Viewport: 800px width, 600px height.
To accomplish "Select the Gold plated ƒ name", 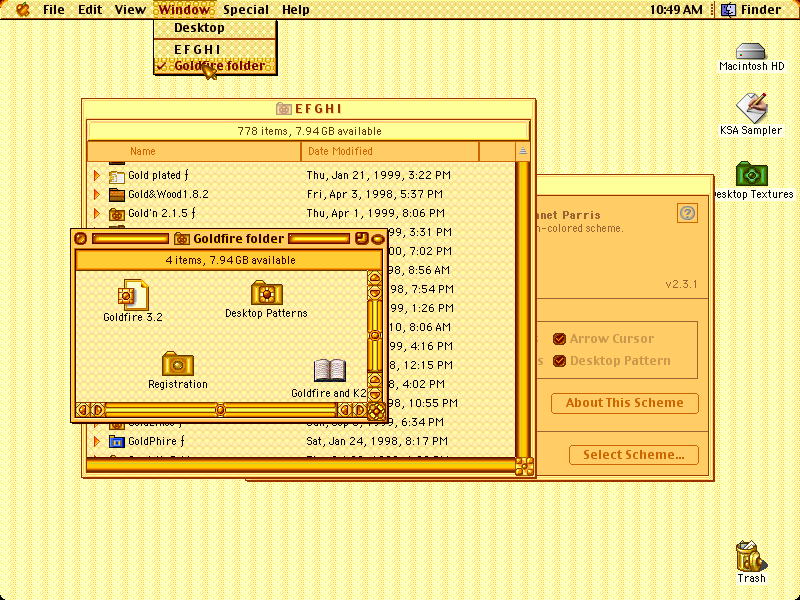I will point(158,176).
